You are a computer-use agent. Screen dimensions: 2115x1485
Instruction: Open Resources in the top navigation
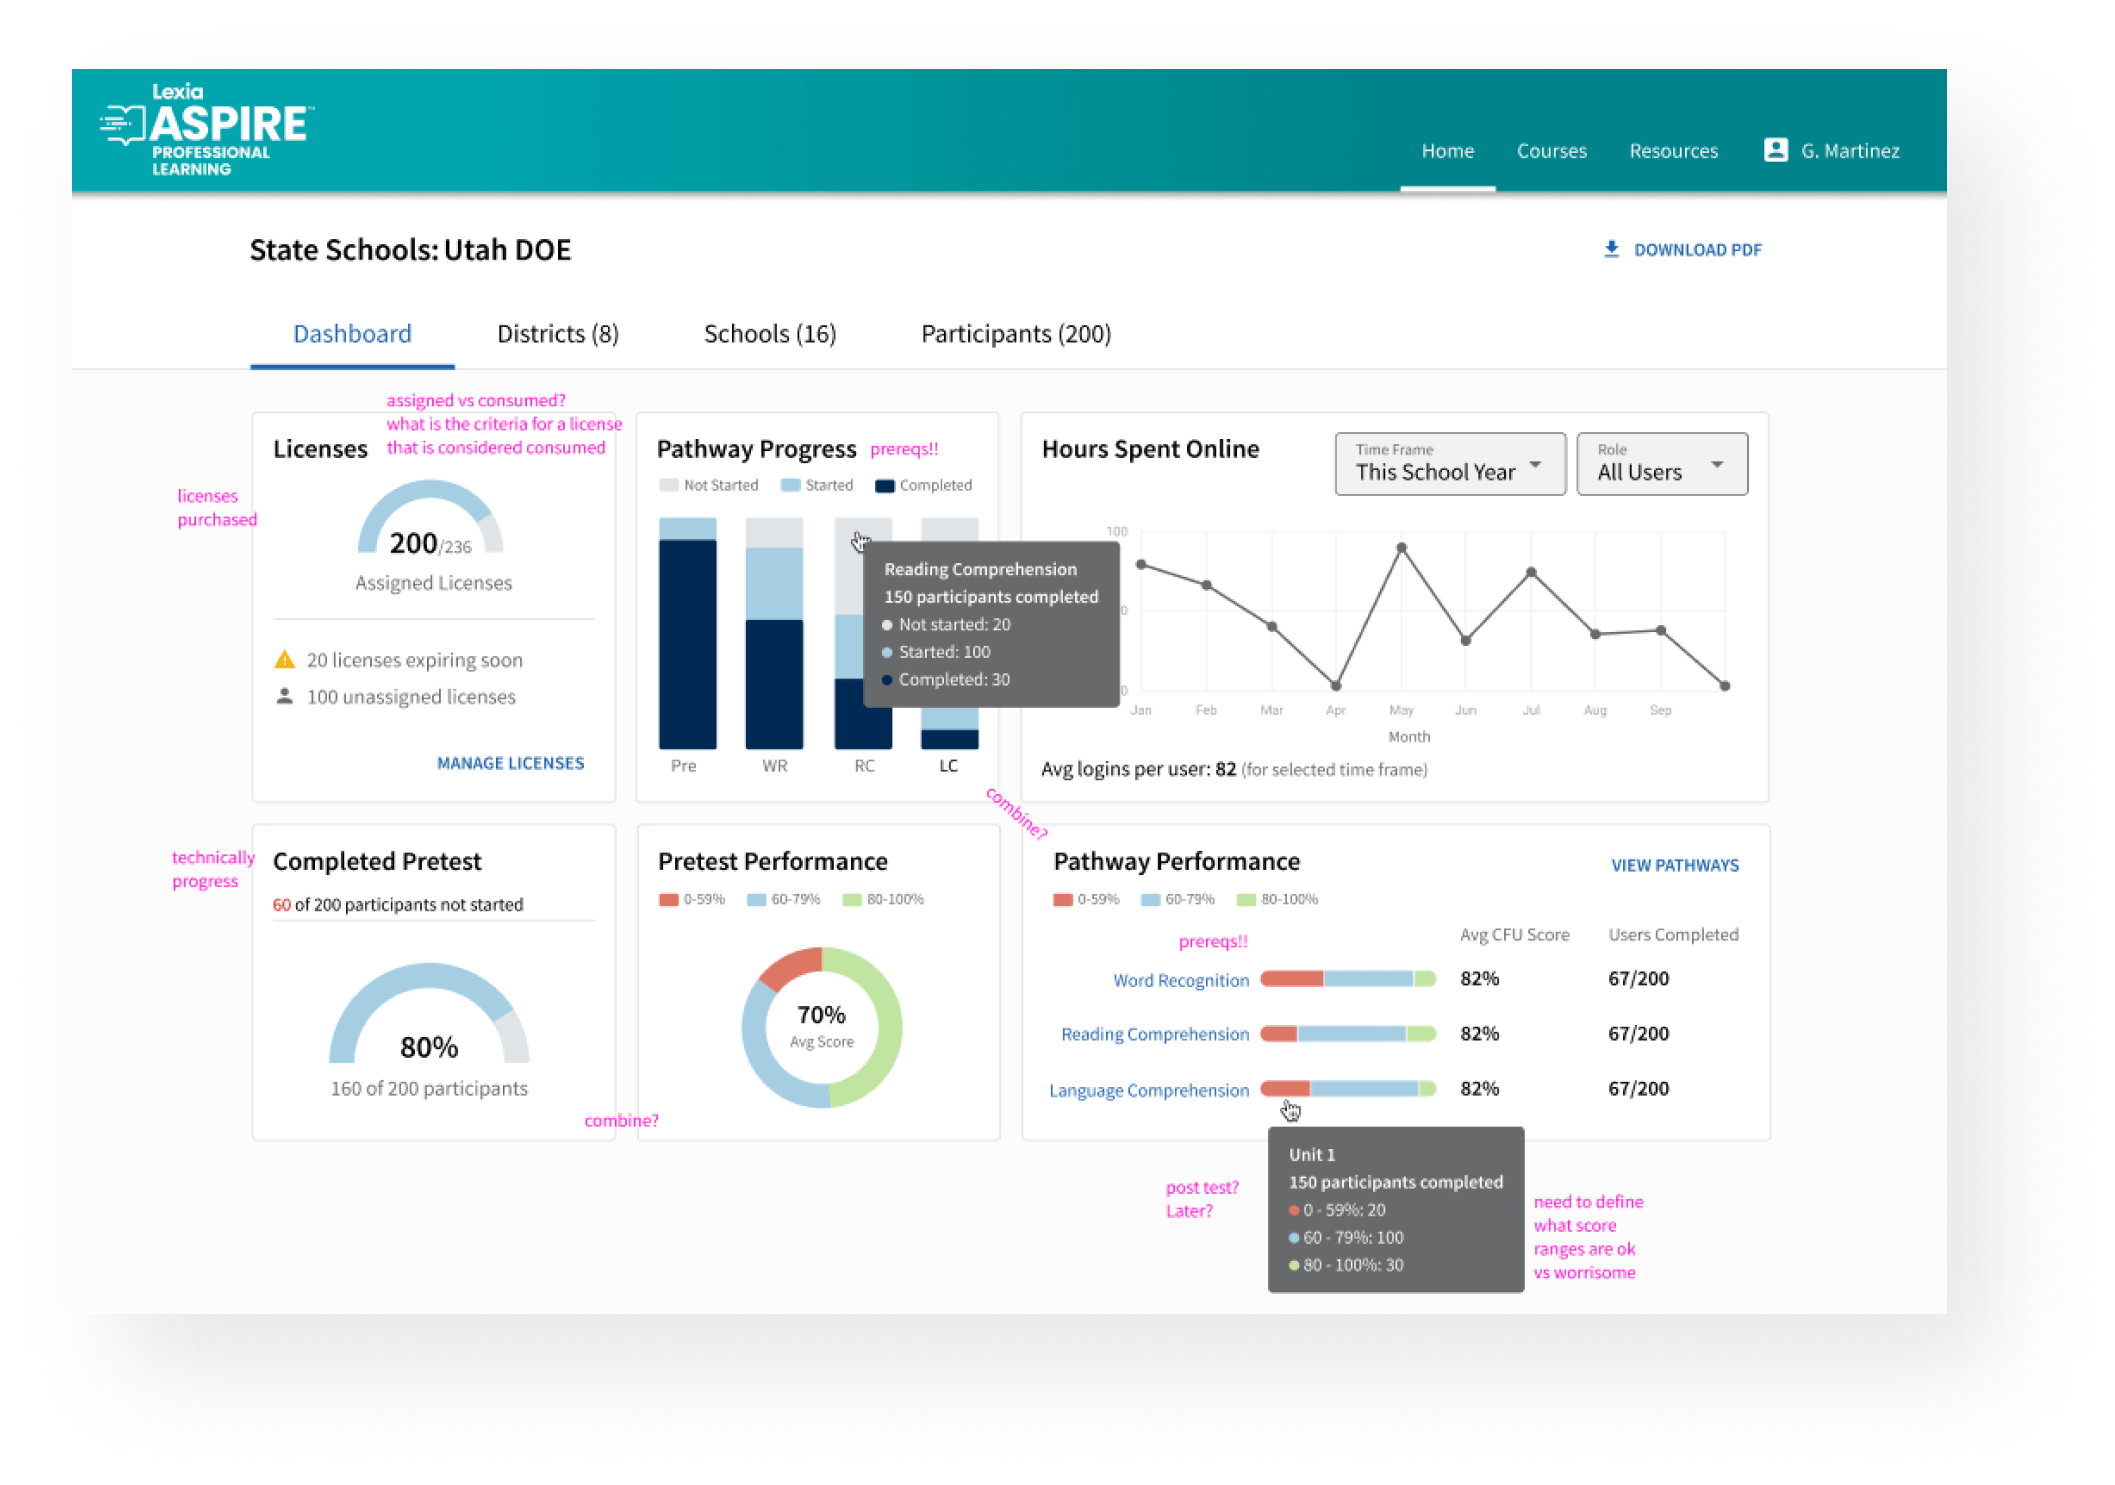point(1673,151)
